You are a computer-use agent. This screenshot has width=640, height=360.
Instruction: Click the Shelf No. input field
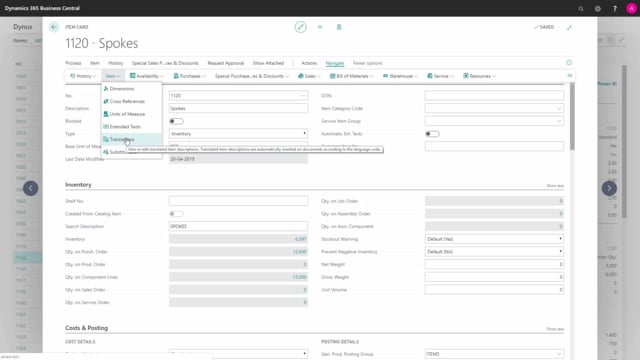pyautogui.click(x=238, y=201)
